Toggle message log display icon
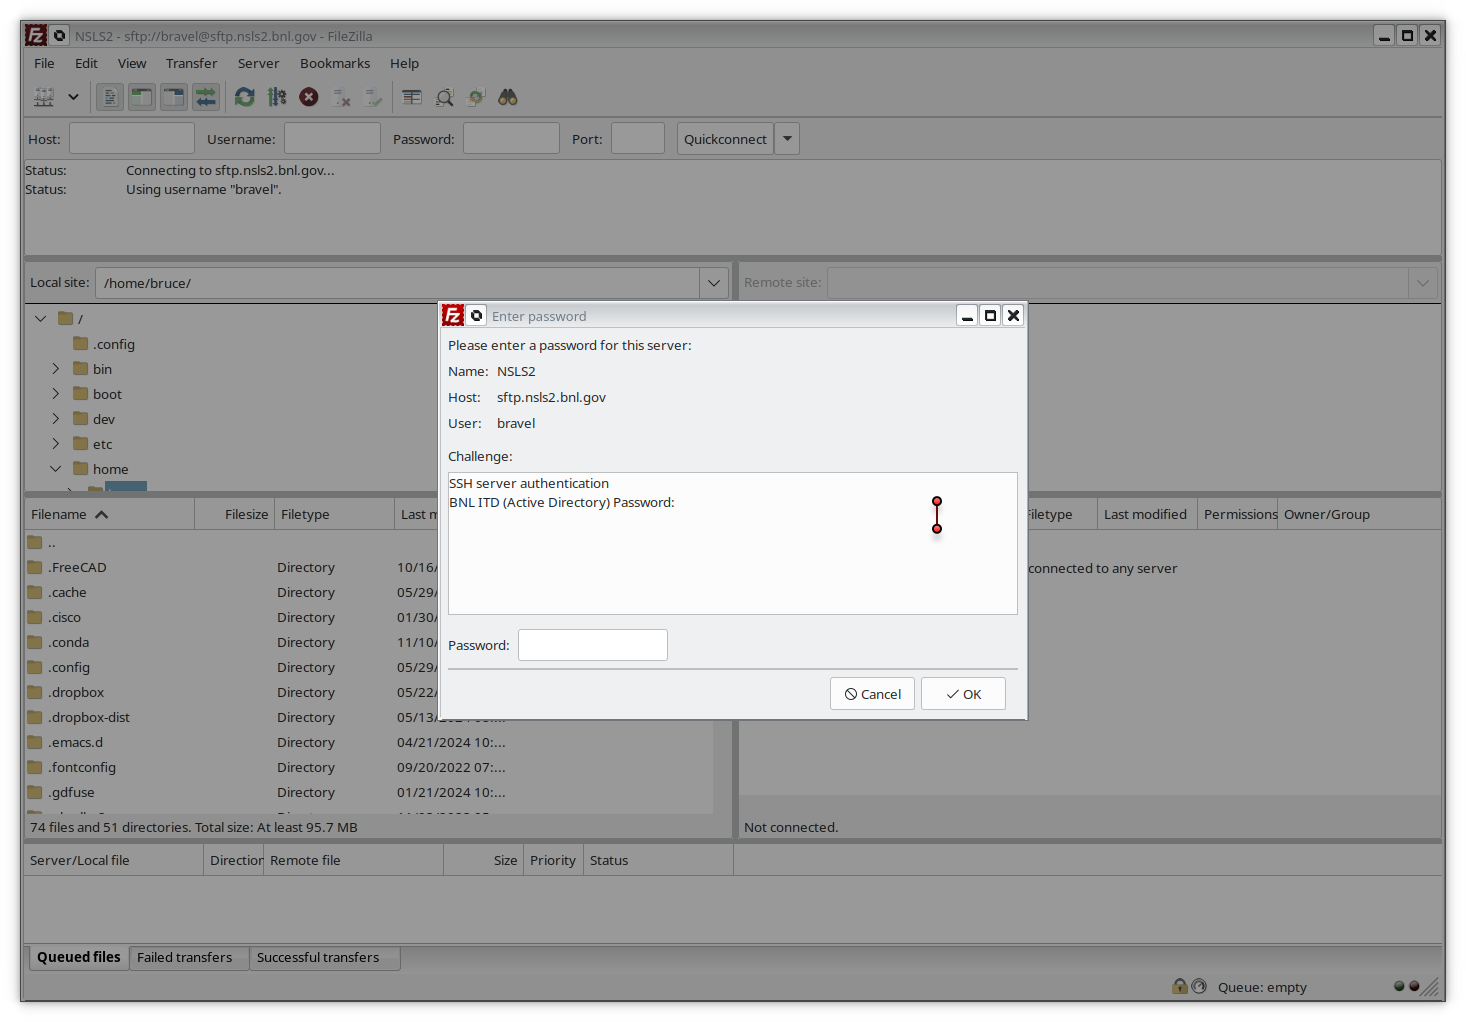The height and width of the screenshot is (1022, 1466). [110, 97]
